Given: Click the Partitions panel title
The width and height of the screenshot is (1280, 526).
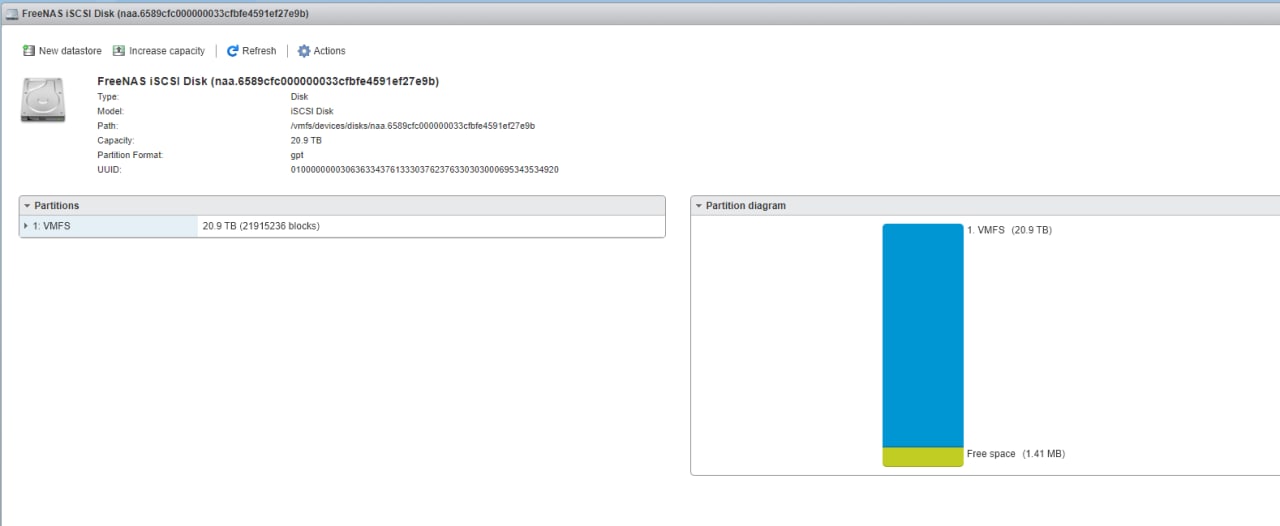Looking at the screenshot, I should [x=56, y=206].
